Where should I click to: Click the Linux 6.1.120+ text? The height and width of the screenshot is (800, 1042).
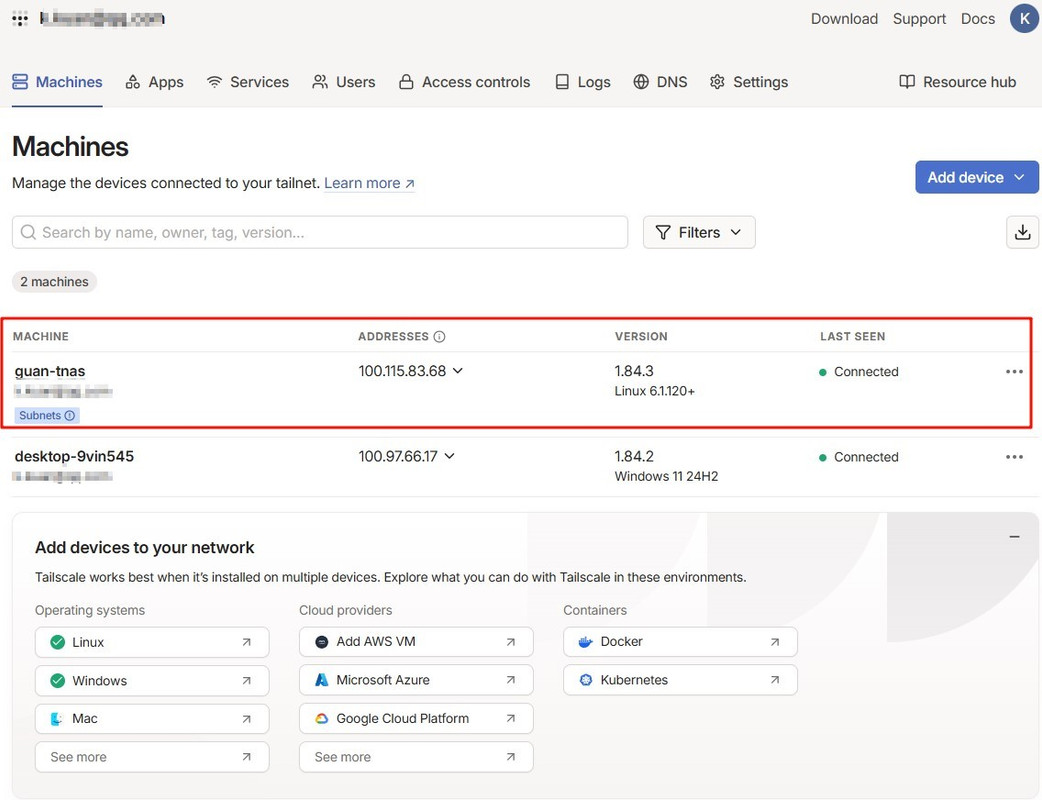[x=655, y=391]
